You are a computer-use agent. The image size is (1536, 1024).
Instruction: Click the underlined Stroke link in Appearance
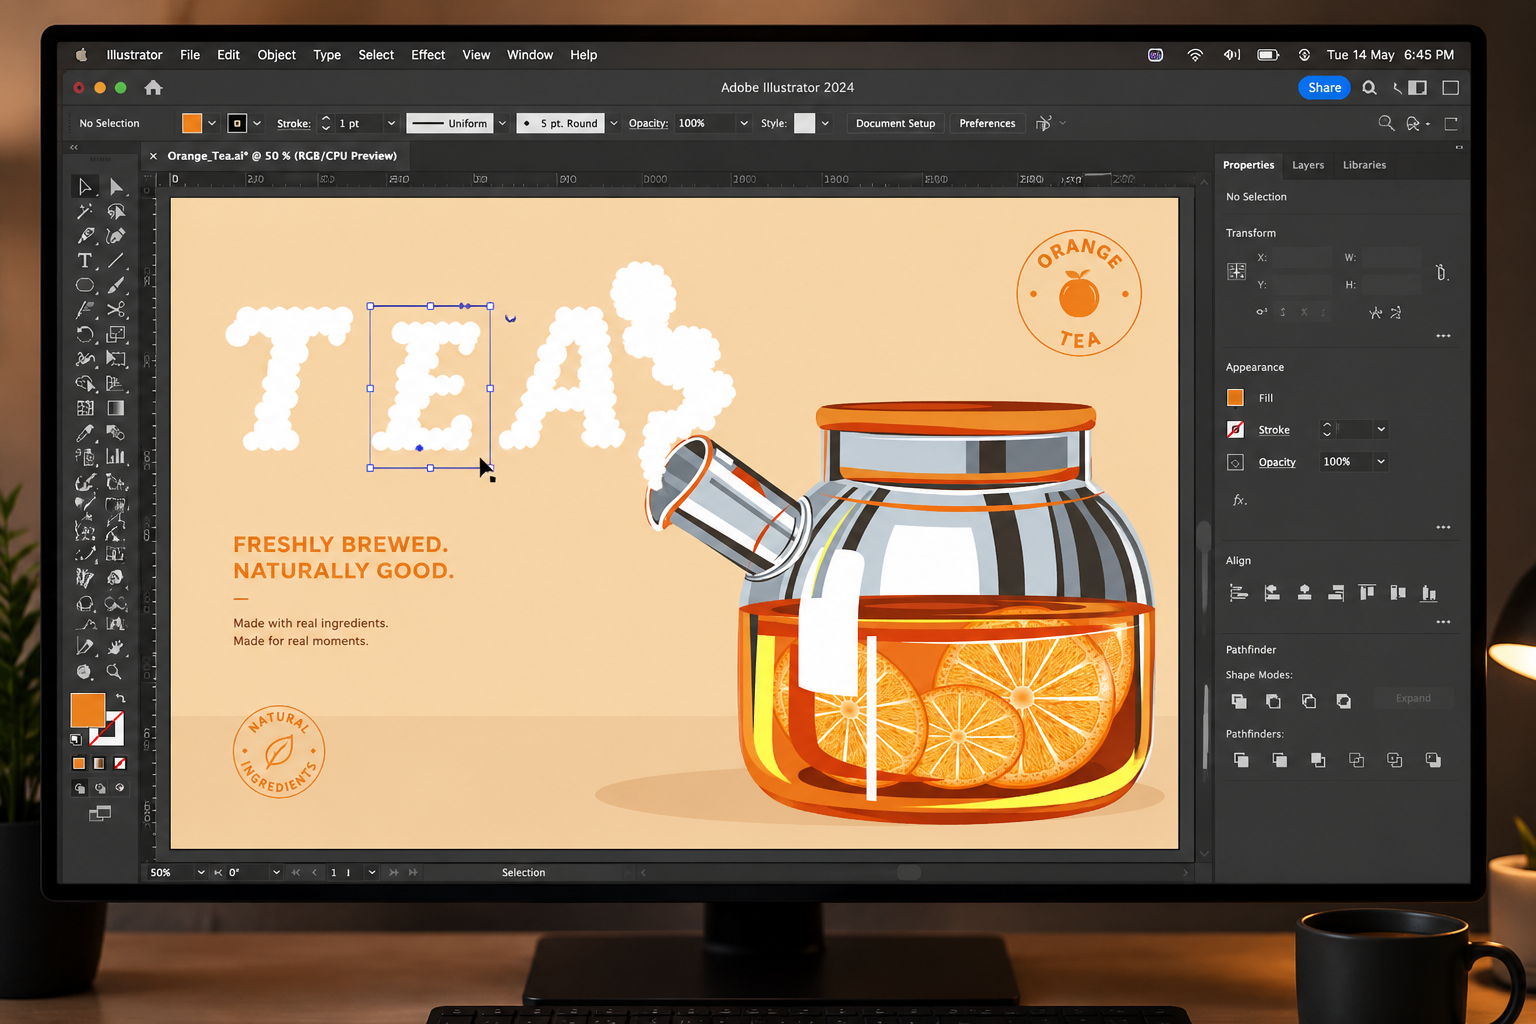(1274, 430)
